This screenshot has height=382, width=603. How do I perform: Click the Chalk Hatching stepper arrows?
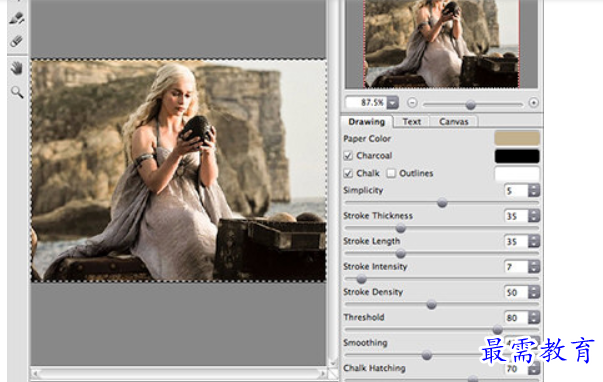pos(534,369)
